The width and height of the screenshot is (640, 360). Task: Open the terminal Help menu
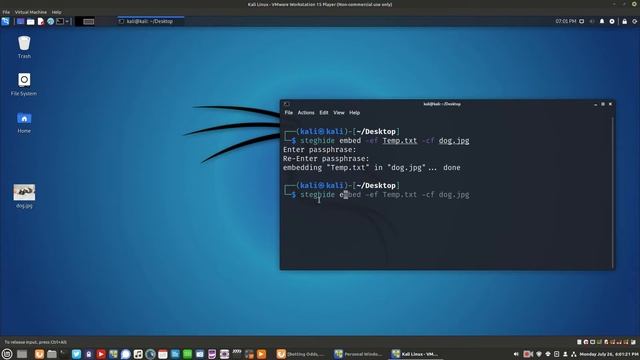pyautogui.click(x=354, y=113)
